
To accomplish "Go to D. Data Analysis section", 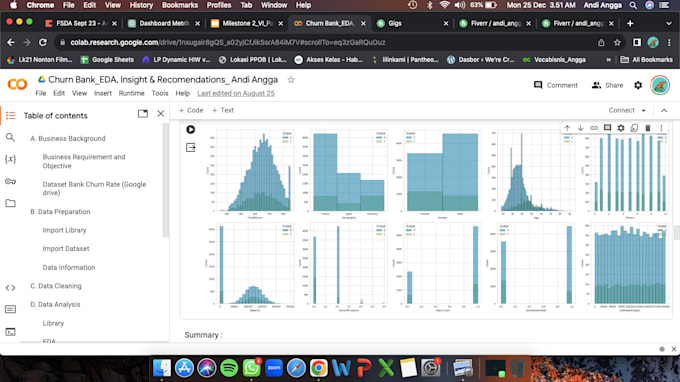I will 55,304.
